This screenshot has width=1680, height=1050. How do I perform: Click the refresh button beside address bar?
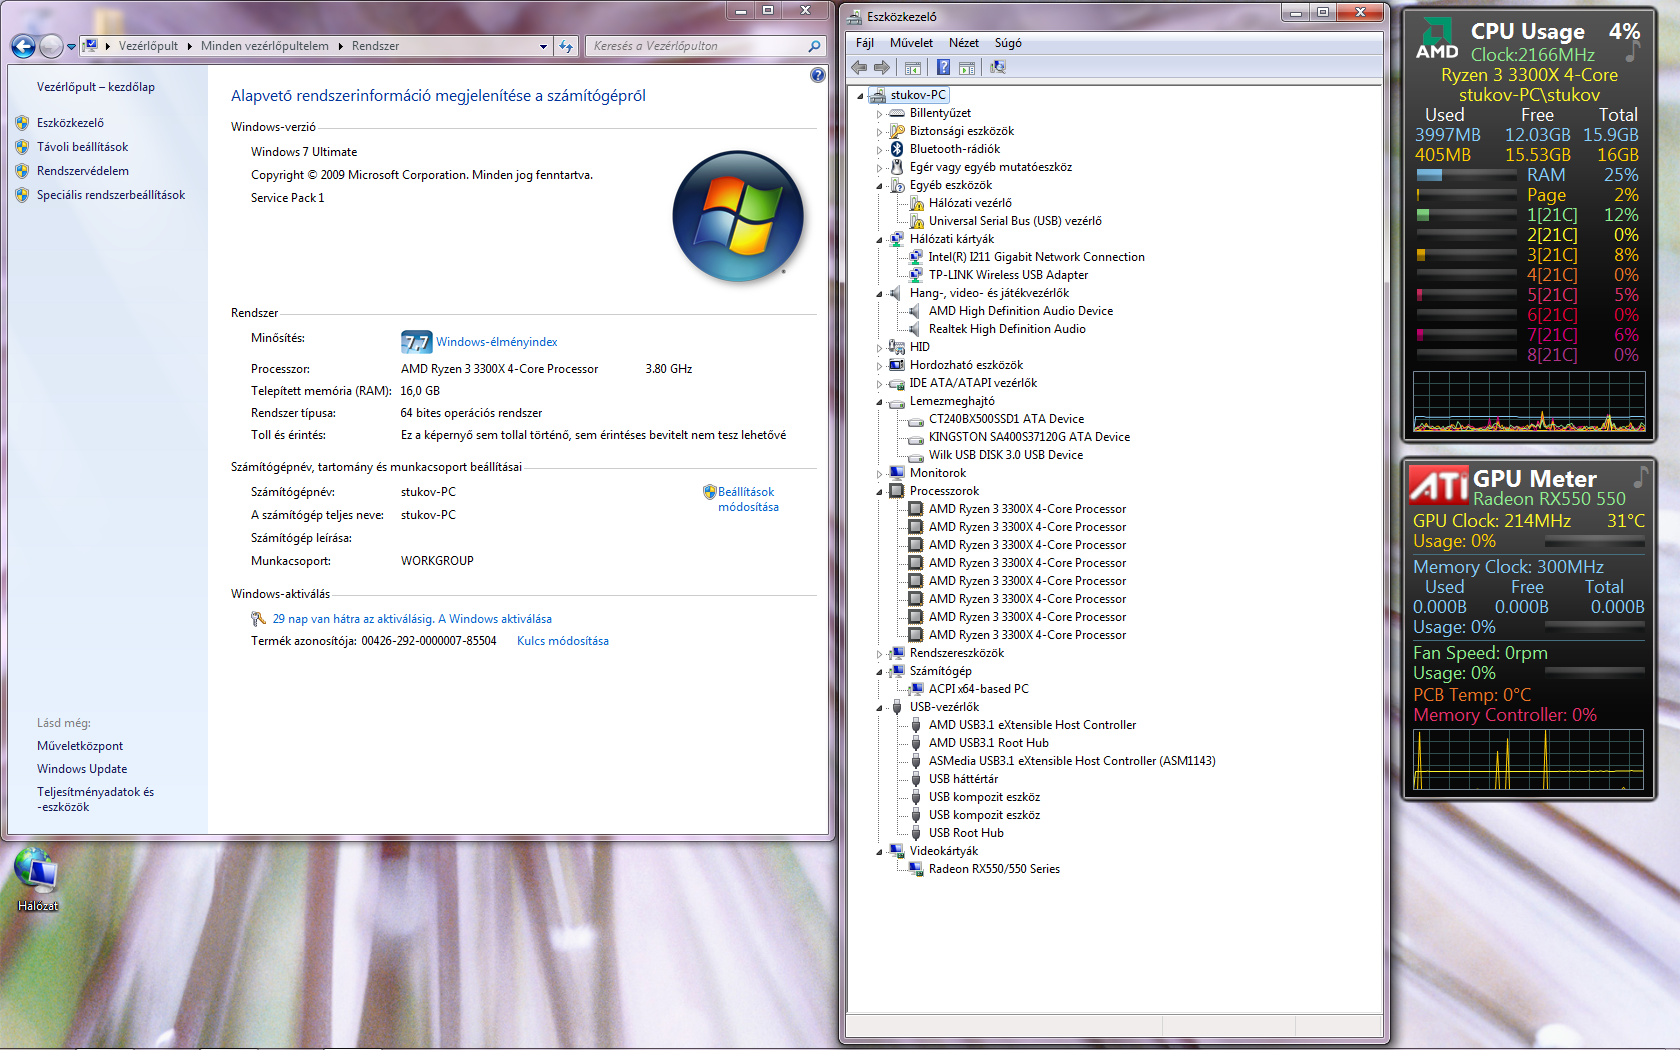tap(566, 46)
